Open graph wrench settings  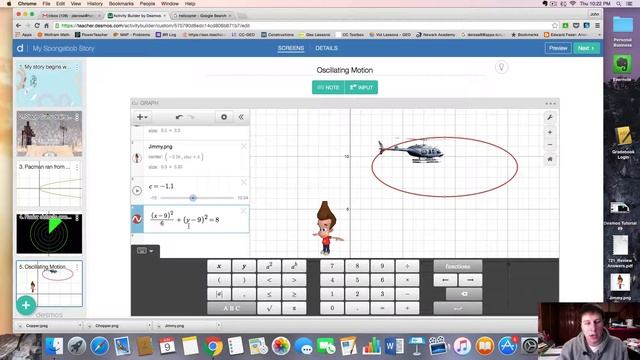(550, 118)
